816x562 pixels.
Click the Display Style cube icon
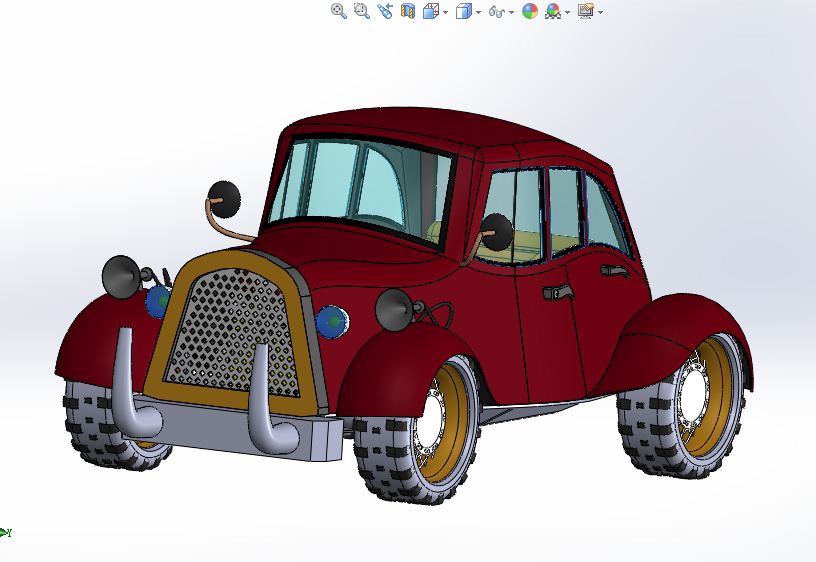coord(463,11)
